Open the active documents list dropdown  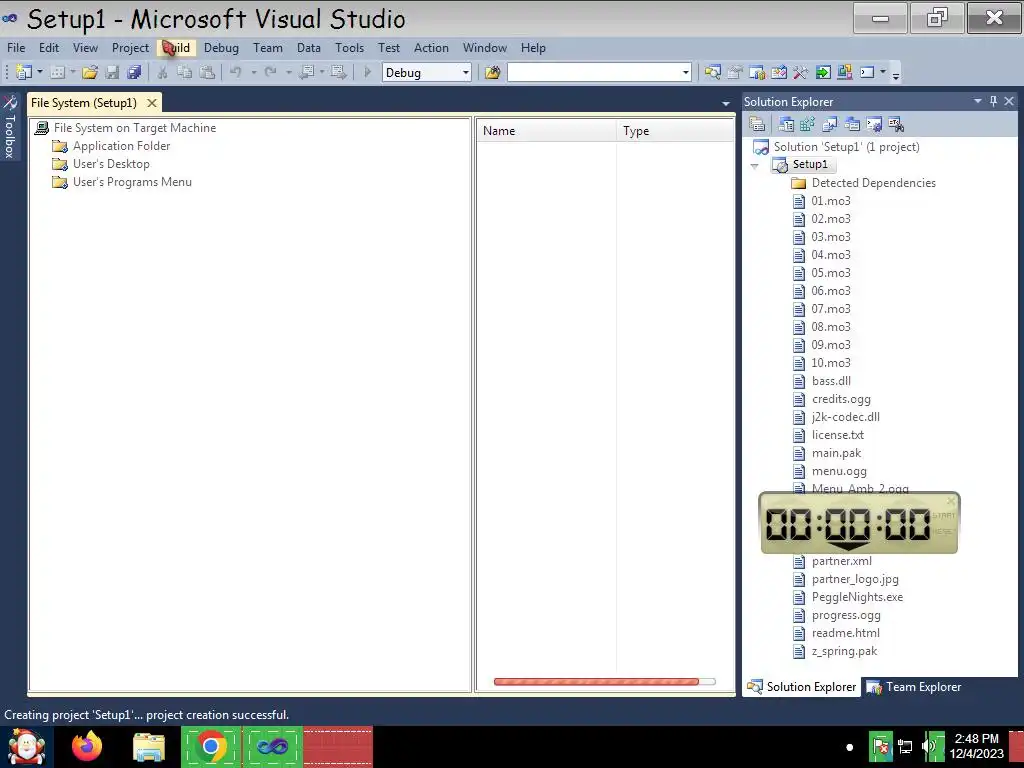(x=726, y=104)
